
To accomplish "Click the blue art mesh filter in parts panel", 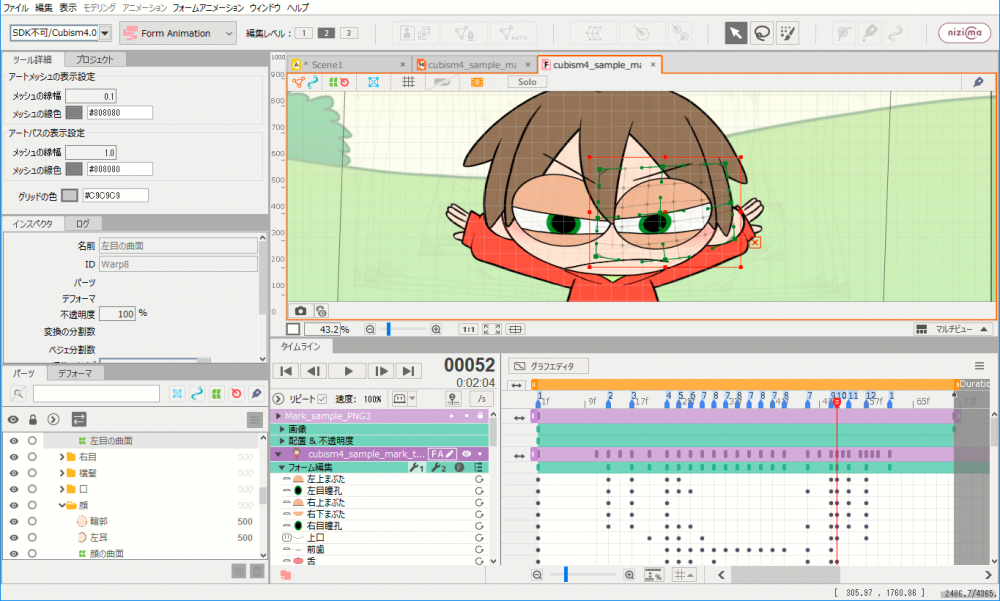I will click(177, 394).
